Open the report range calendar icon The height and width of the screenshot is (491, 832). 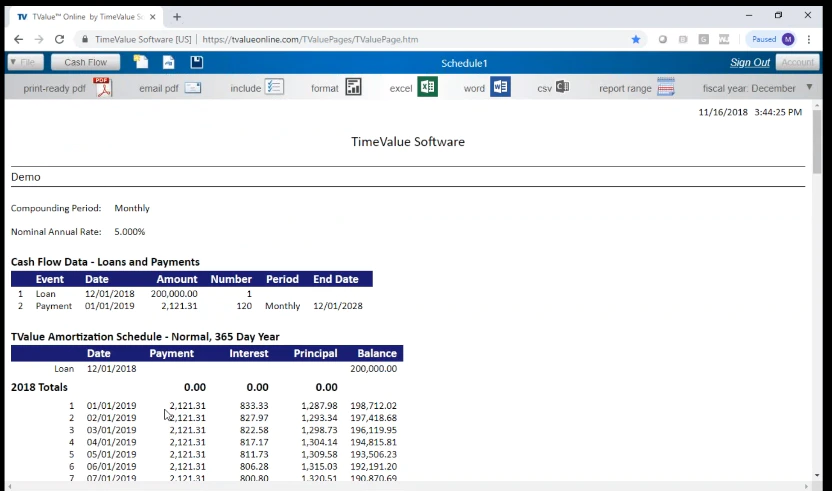point(665,87)
